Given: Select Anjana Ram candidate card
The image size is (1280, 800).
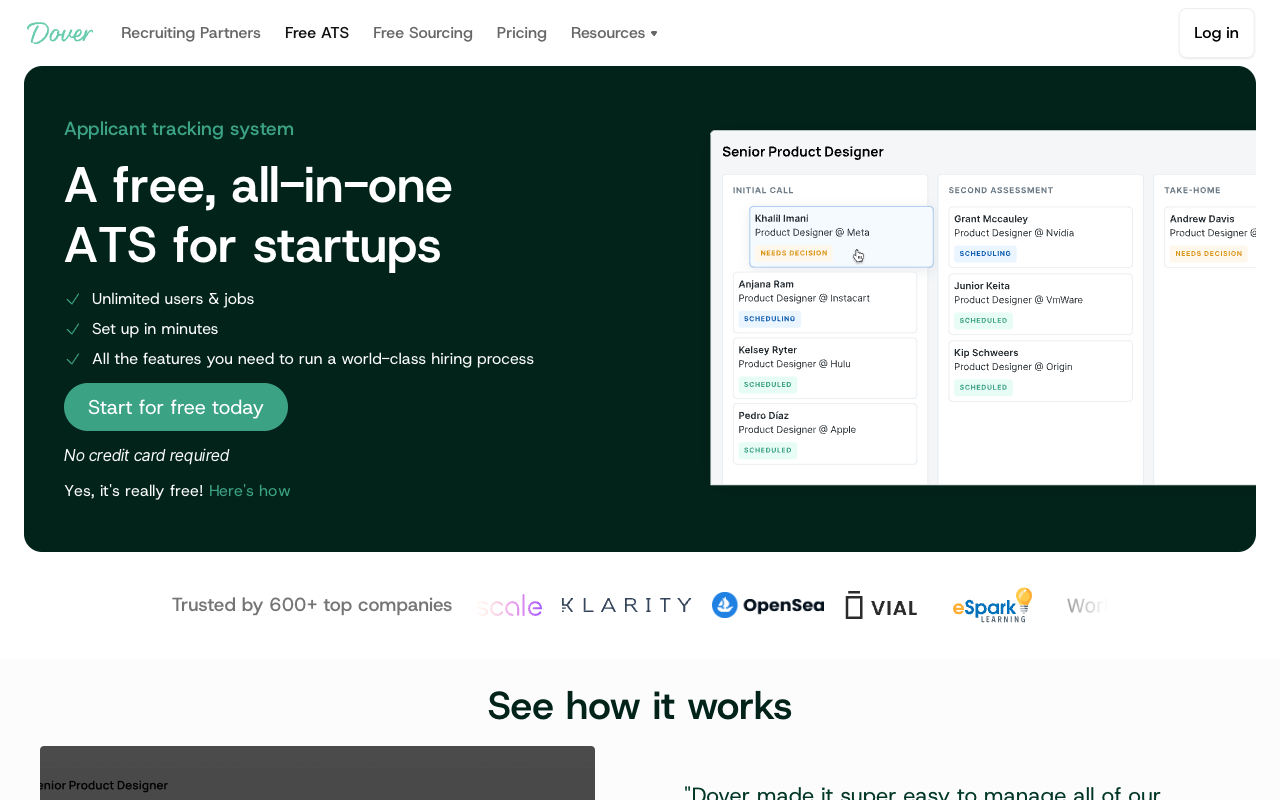Looking at the screenshot, I should 825,302.
